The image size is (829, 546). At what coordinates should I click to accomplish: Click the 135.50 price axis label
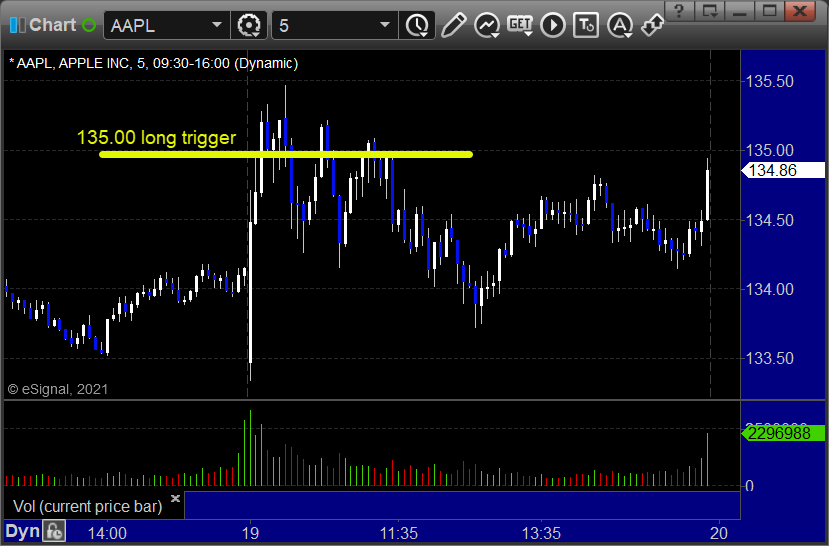click(x=770, y=81)
